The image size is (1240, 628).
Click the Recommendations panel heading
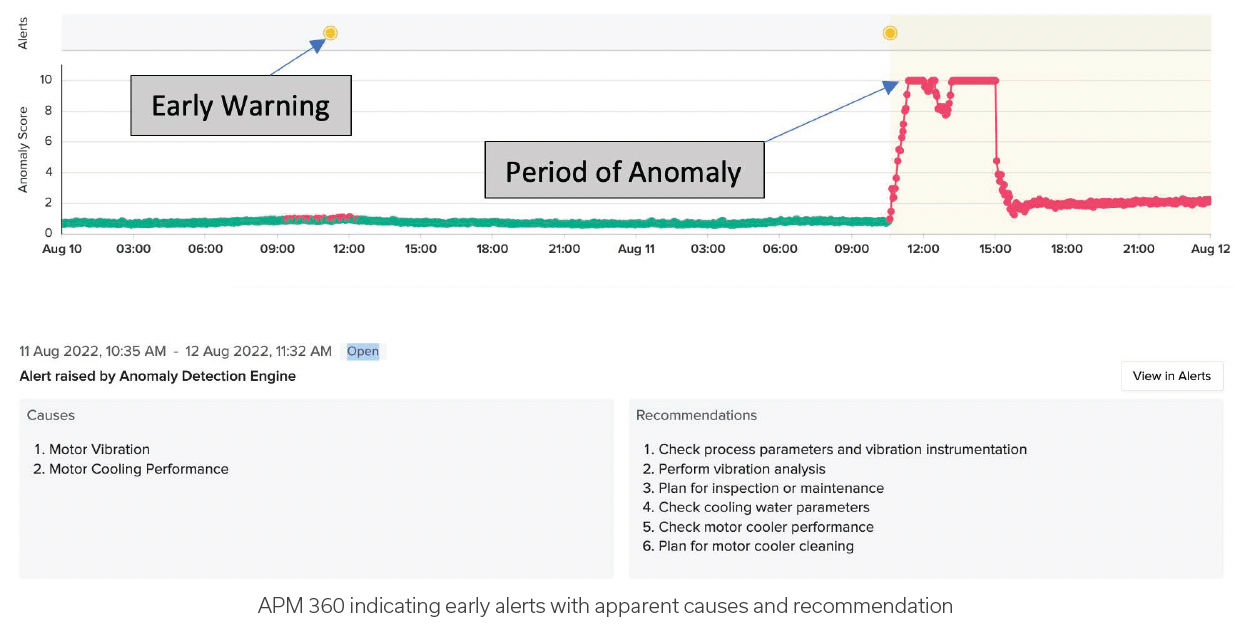point(696,415)
